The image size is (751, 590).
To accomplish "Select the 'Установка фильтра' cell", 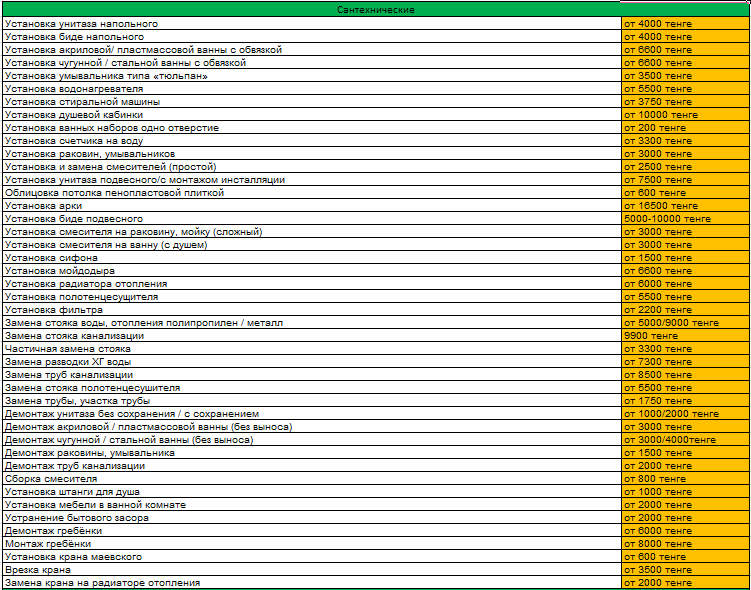I will (x=312, y=310).
